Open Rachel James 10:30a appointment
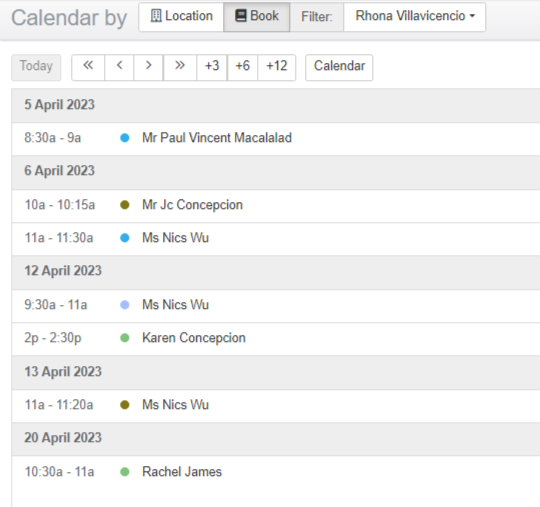This screenshot has height=507, width=540. (x=276, y=472)
